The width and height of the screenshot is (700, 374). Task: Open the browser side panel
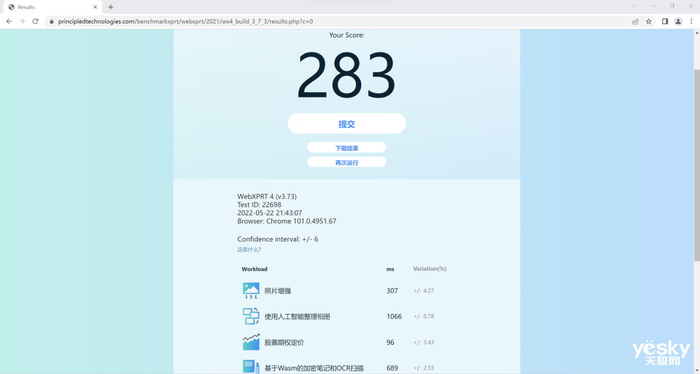(x=665, y=21)
